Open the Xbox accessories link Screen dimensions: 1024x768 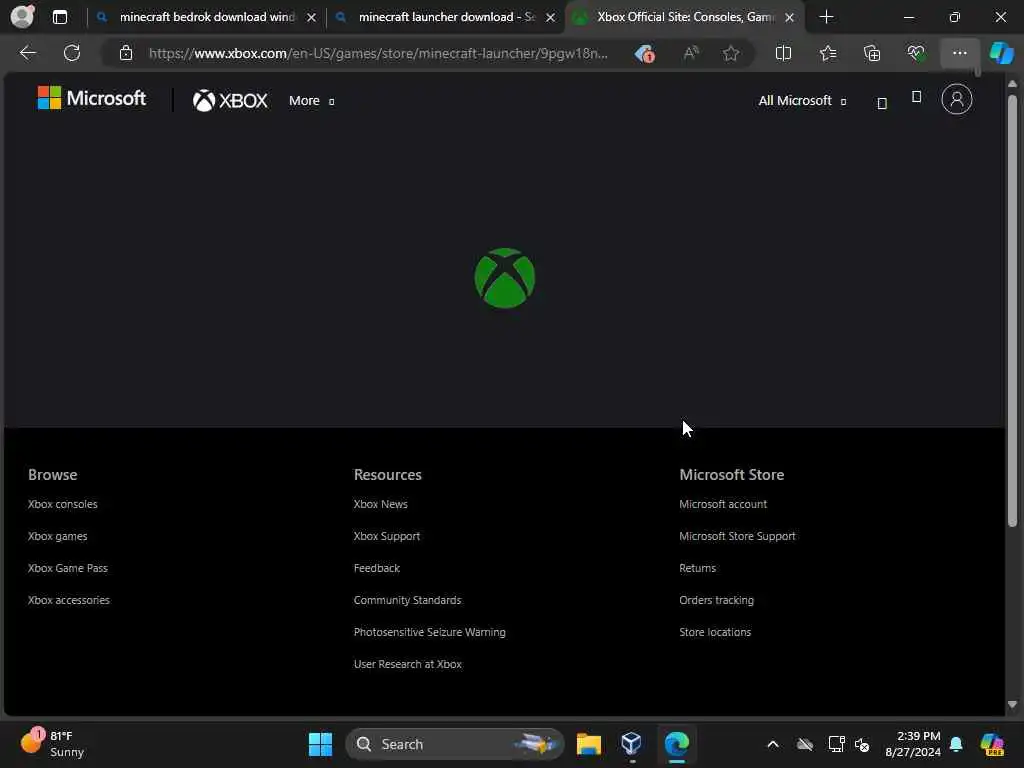[x=69, y=600]
